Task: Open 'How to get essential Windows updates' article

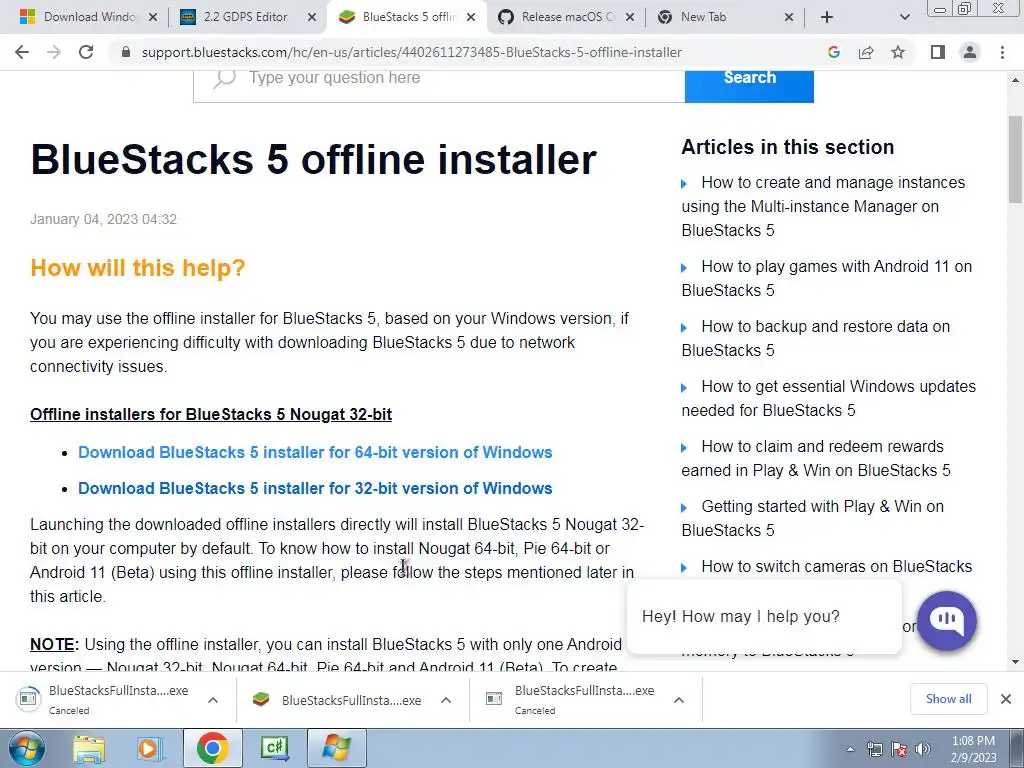Action: click(829, 398)
